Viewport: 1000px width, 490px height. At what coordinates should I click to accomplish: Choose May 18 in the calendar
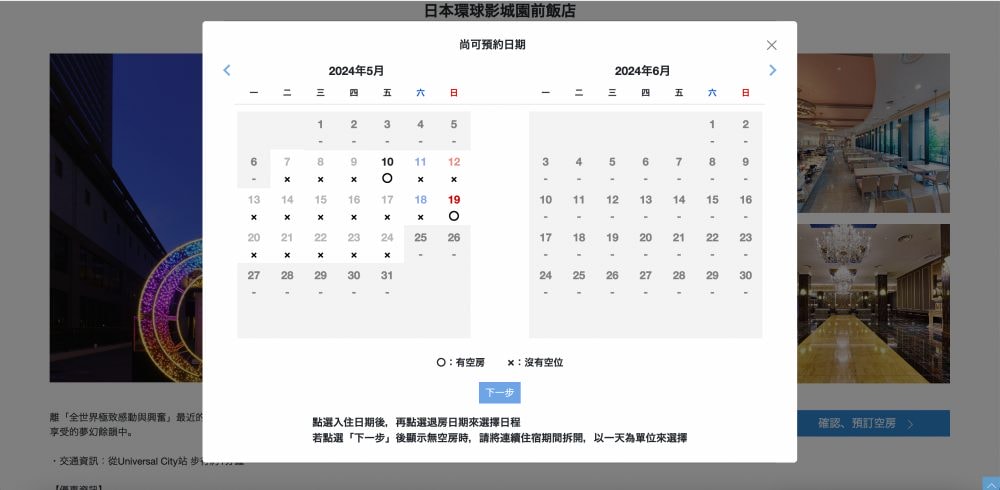(420, 206)
